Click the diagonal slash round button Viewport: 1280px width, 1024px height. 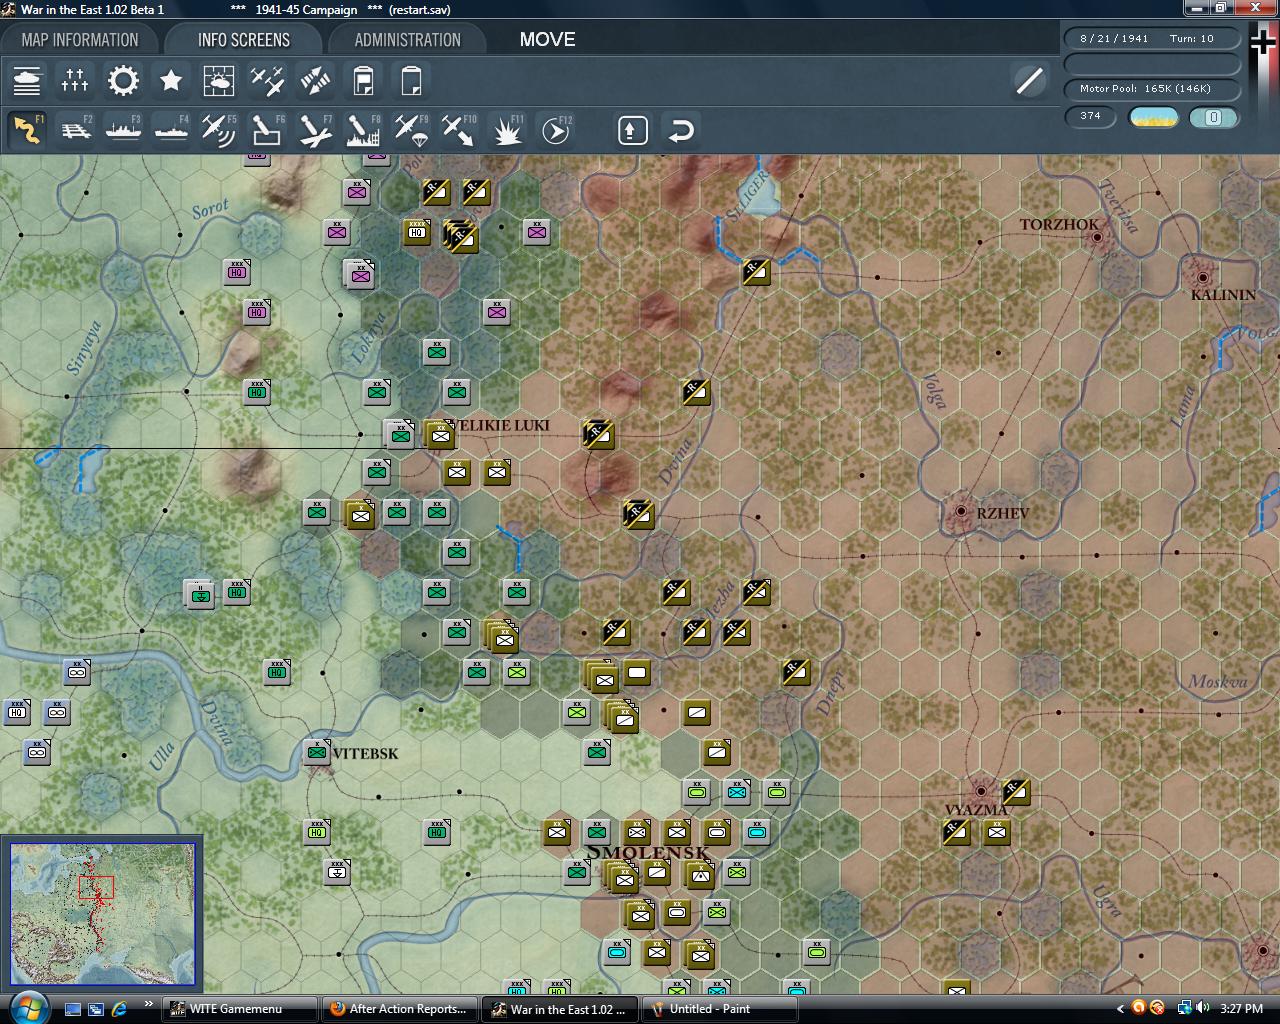pyautogui.click(x=1029, y=81)
